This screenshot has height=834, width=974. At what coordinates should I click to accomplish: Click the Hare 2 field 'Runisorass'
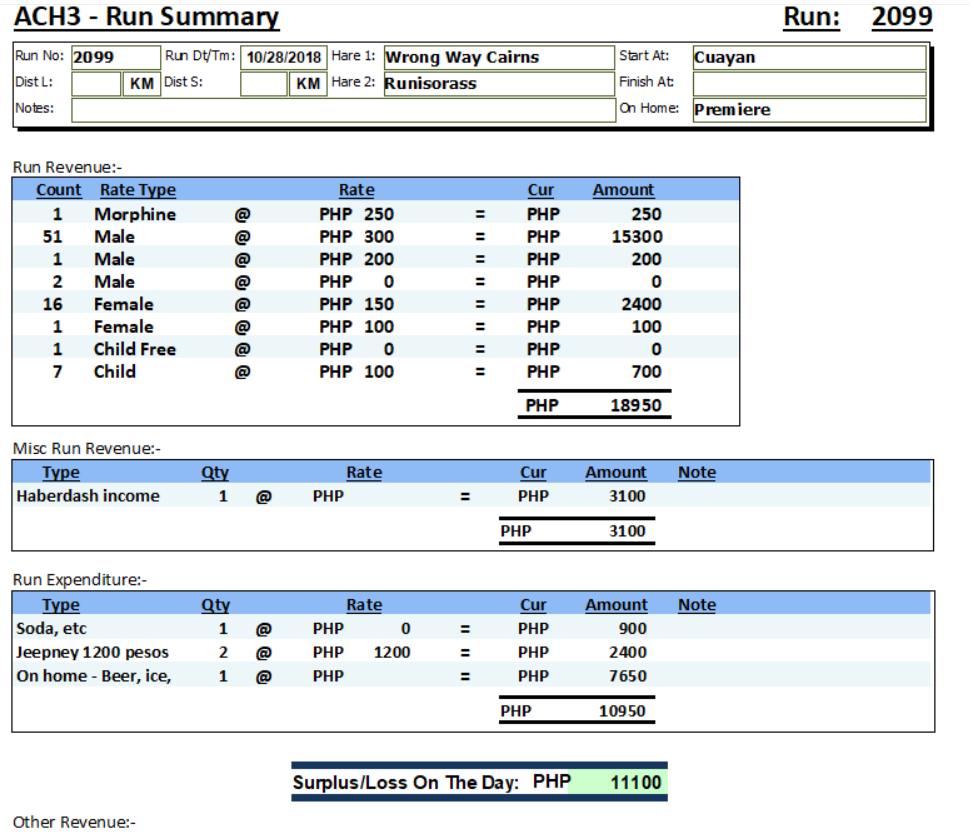point(497,84)
